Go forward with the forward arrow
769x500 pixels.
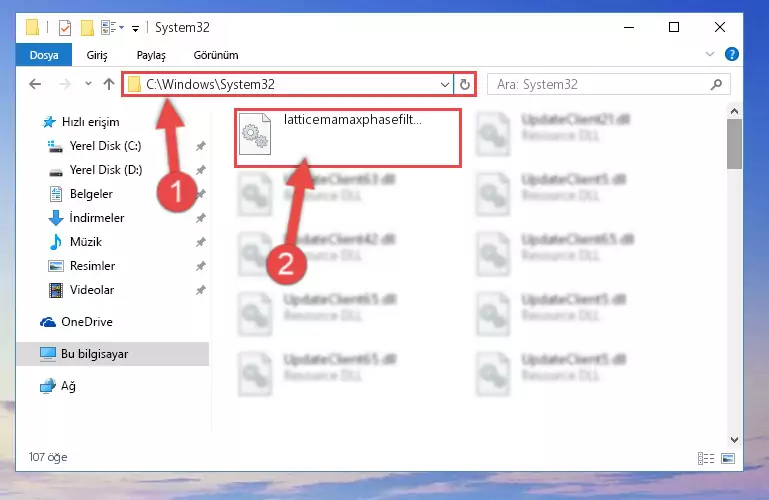65,84
